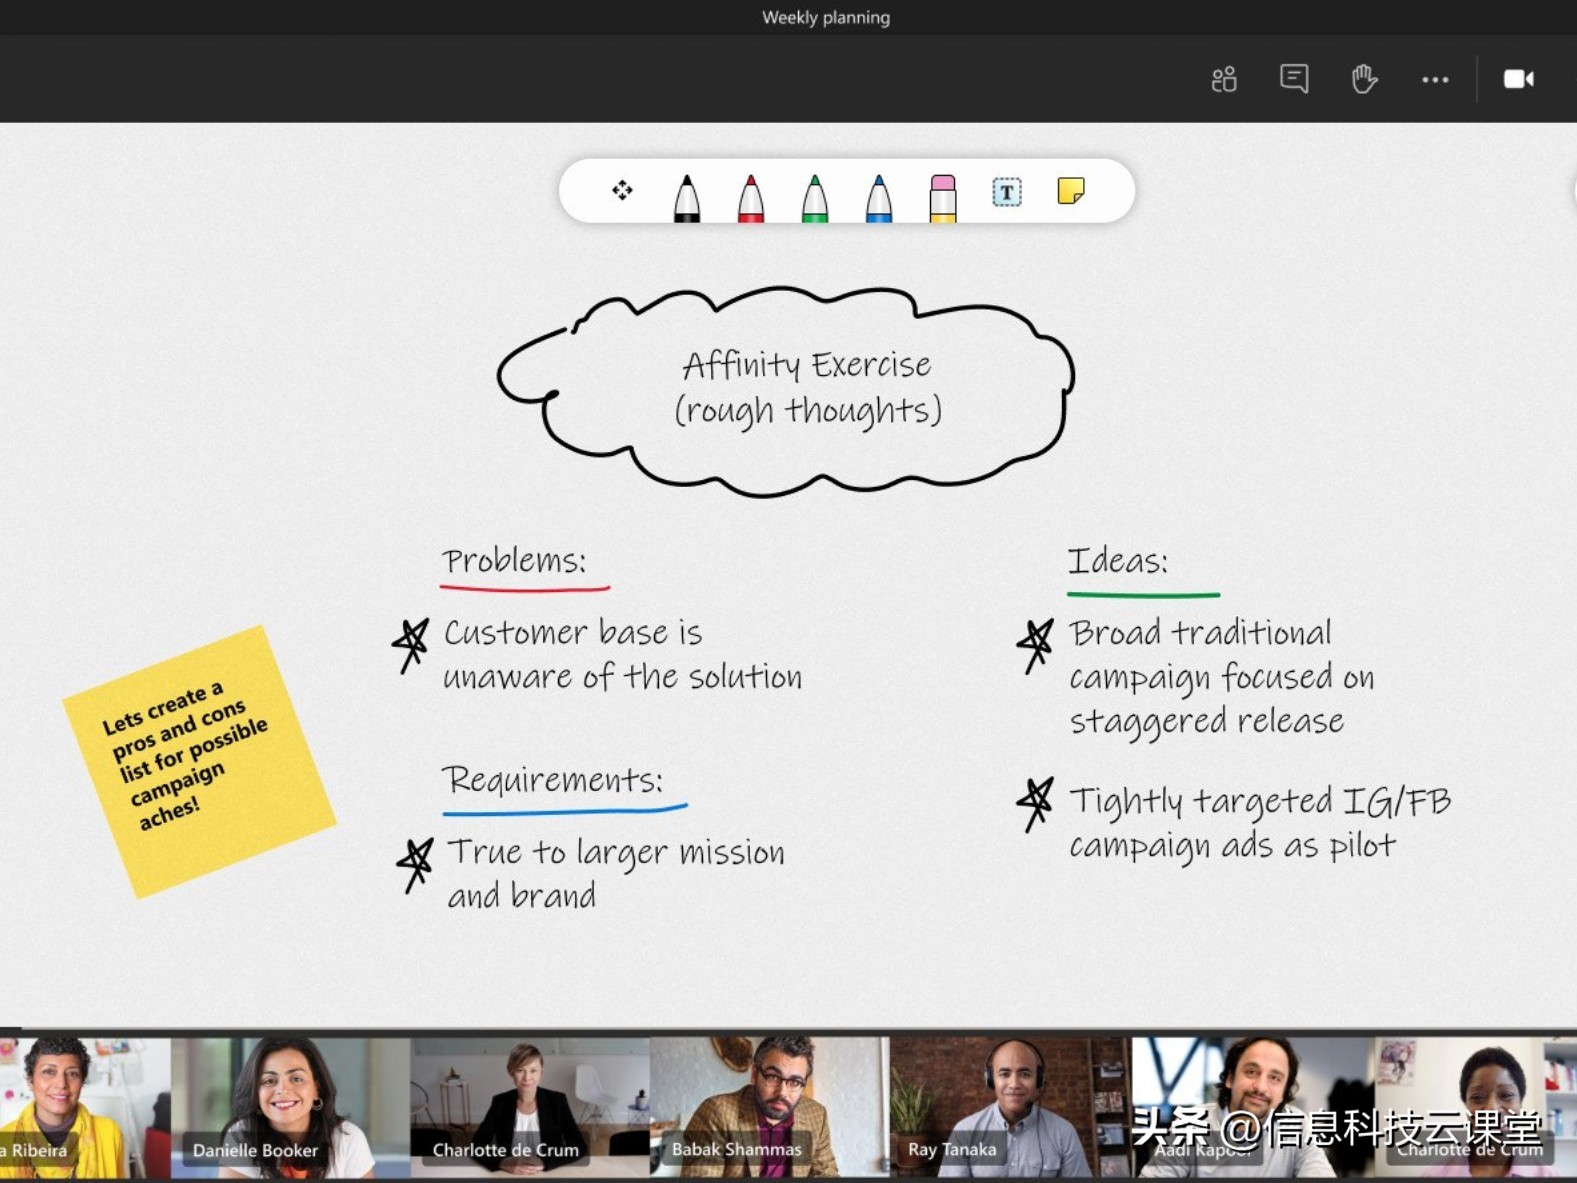The height and width of the screenshot is (1183, 1577).
Task: Select the text box tool
Action: tap(1007, 191)
